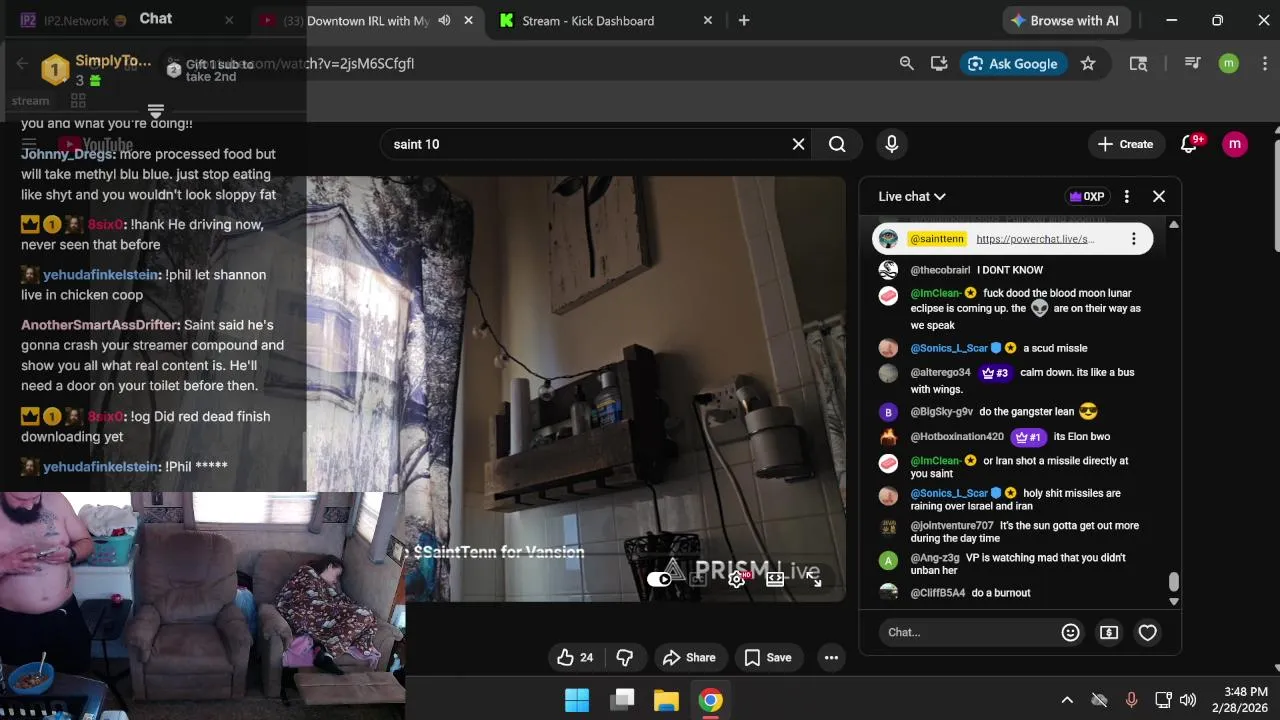Image resolution: width=1280 pixels, height=720 pixels.
Task: Open Super Chat dollar purchase icon
Action: pyautogui.click(x=1109, y=632)
